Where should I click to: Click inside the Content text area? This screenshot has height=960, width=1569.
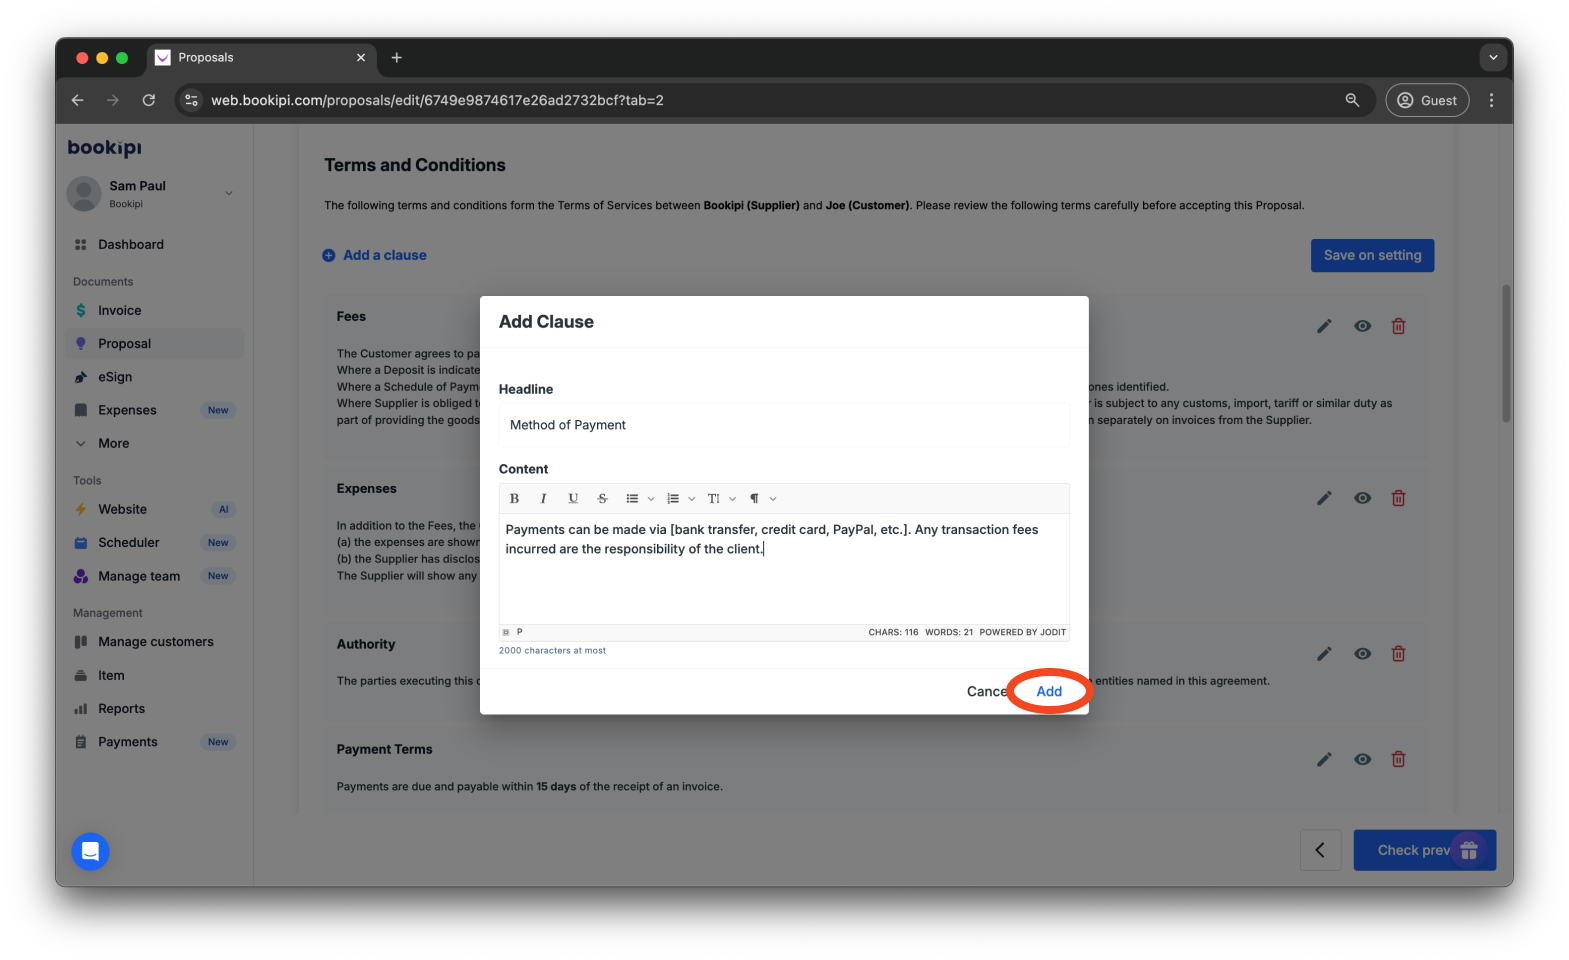784,569
